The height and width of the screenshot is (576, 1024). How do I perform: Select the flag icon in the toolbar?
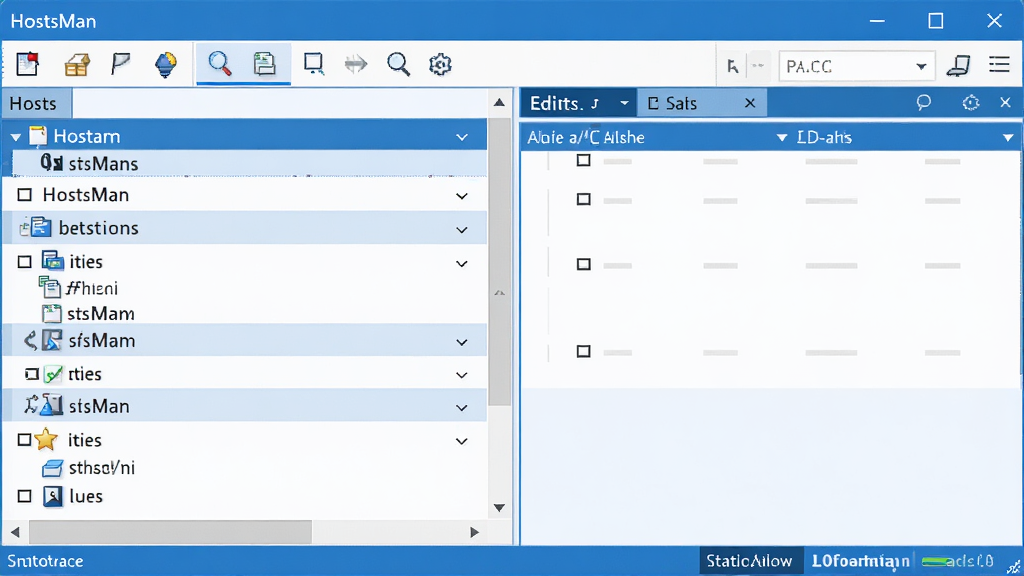121,64
